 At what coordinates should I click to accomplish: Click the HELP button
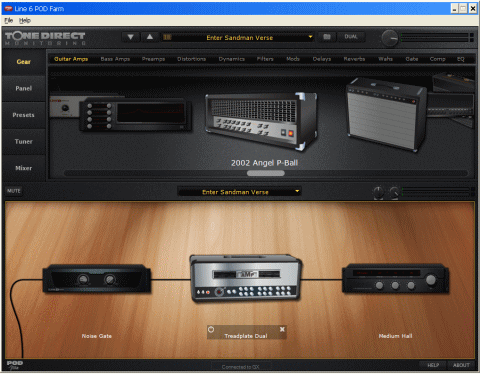(x=433, y=365)
